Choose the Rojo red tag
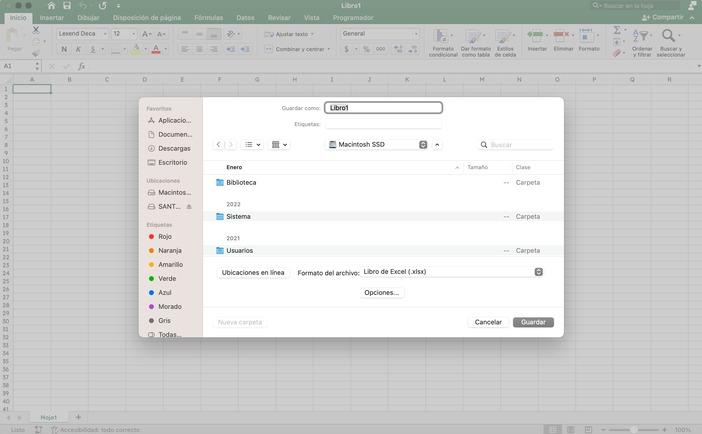Image resolution: width=702 pixels, height=434 pixels. pos(160,236)
